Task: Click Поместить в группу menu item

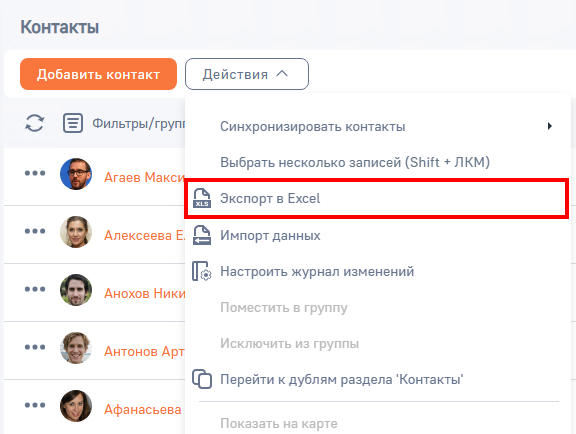Action: pyautogui.click(x=377, y=307)
